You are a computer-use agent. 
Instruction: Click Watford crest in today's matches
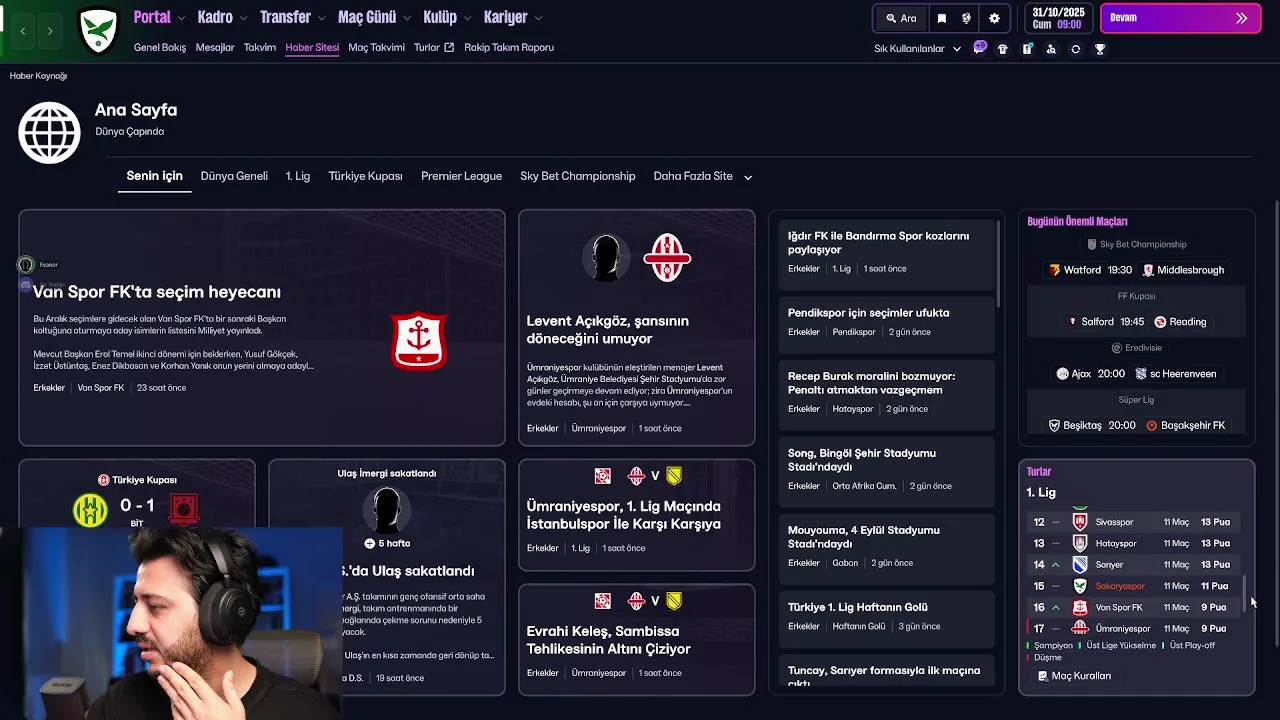tap(1054, 270)
